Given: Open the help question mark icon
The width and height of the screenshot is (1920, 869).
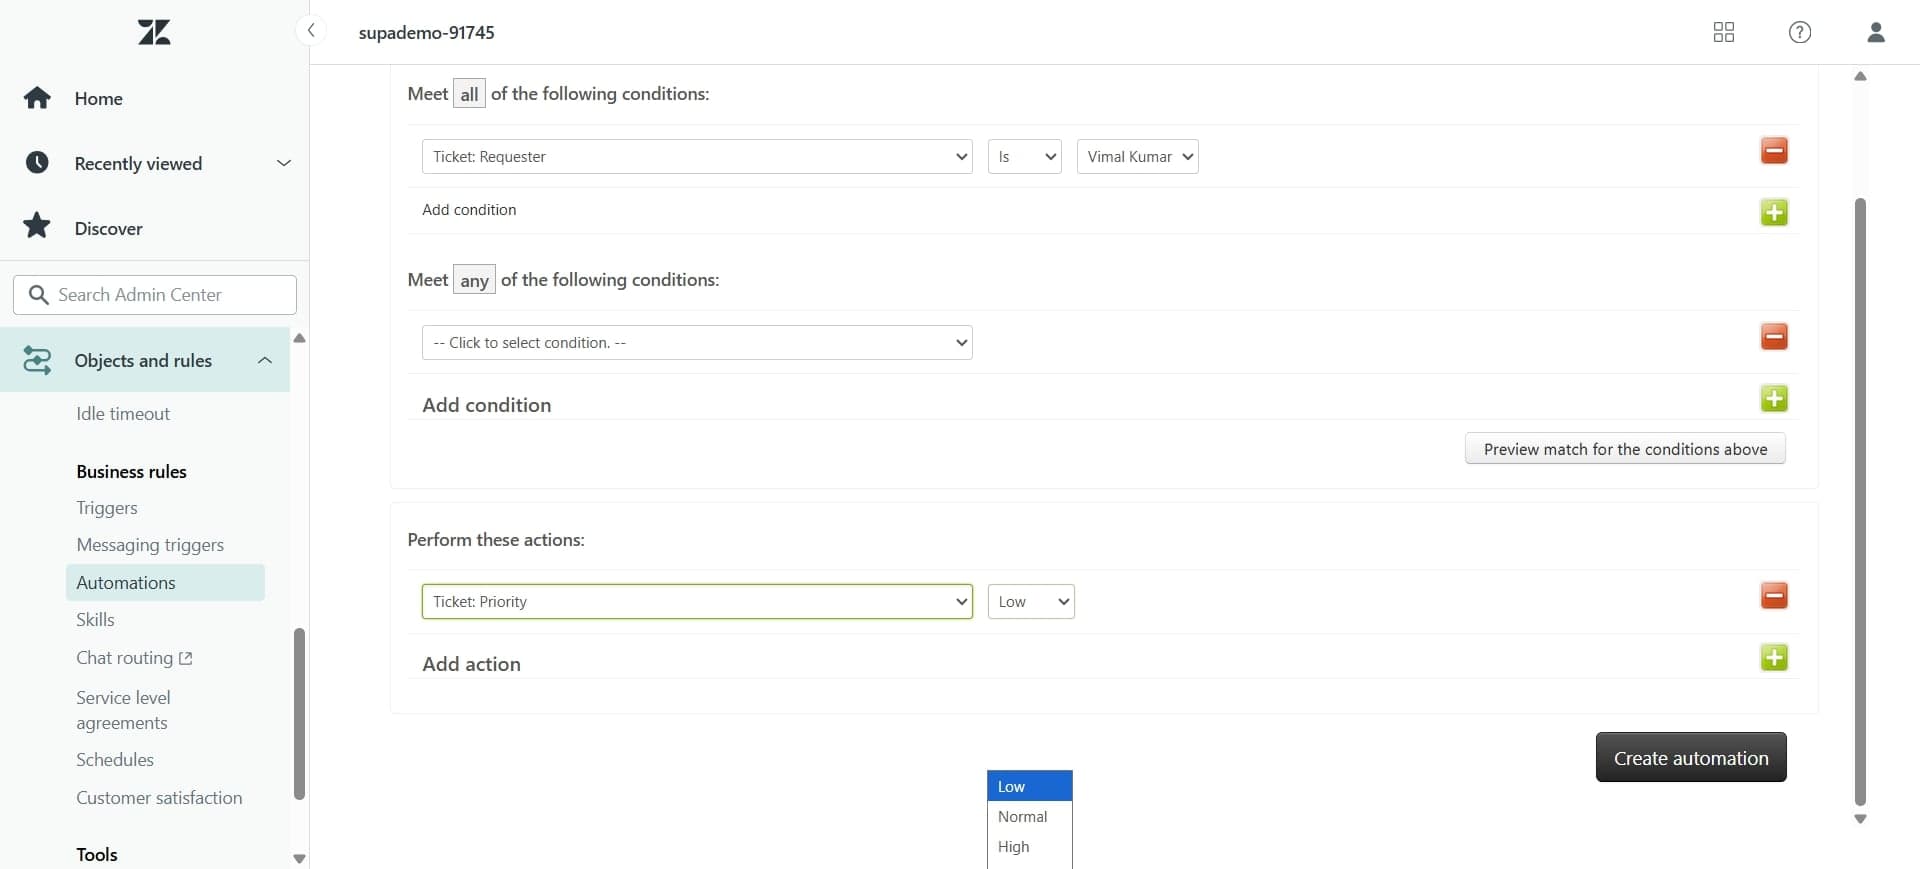Looking at the screenshot, I should [1799, 32].
